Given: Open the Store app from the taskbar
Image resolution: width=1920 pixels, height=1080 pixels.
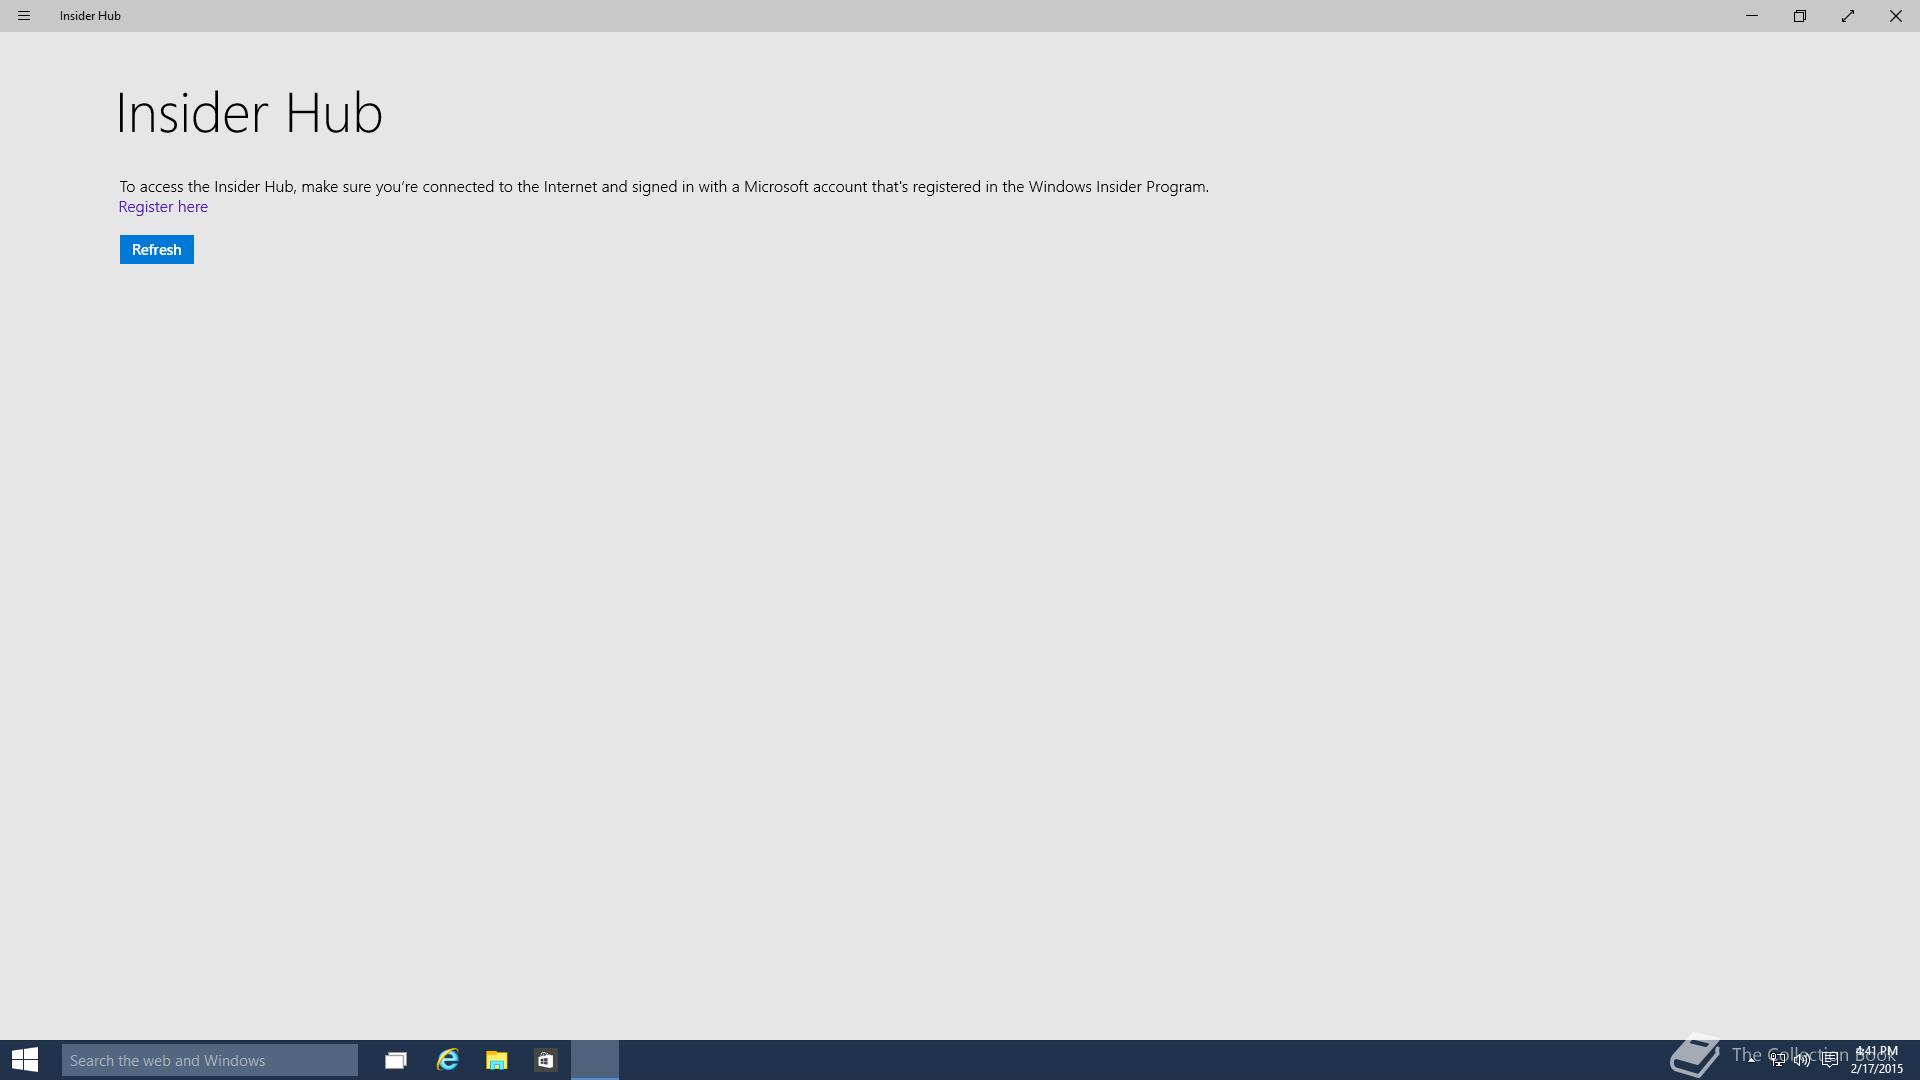Looking at the screenshot, I should (x=545, y=1060).
